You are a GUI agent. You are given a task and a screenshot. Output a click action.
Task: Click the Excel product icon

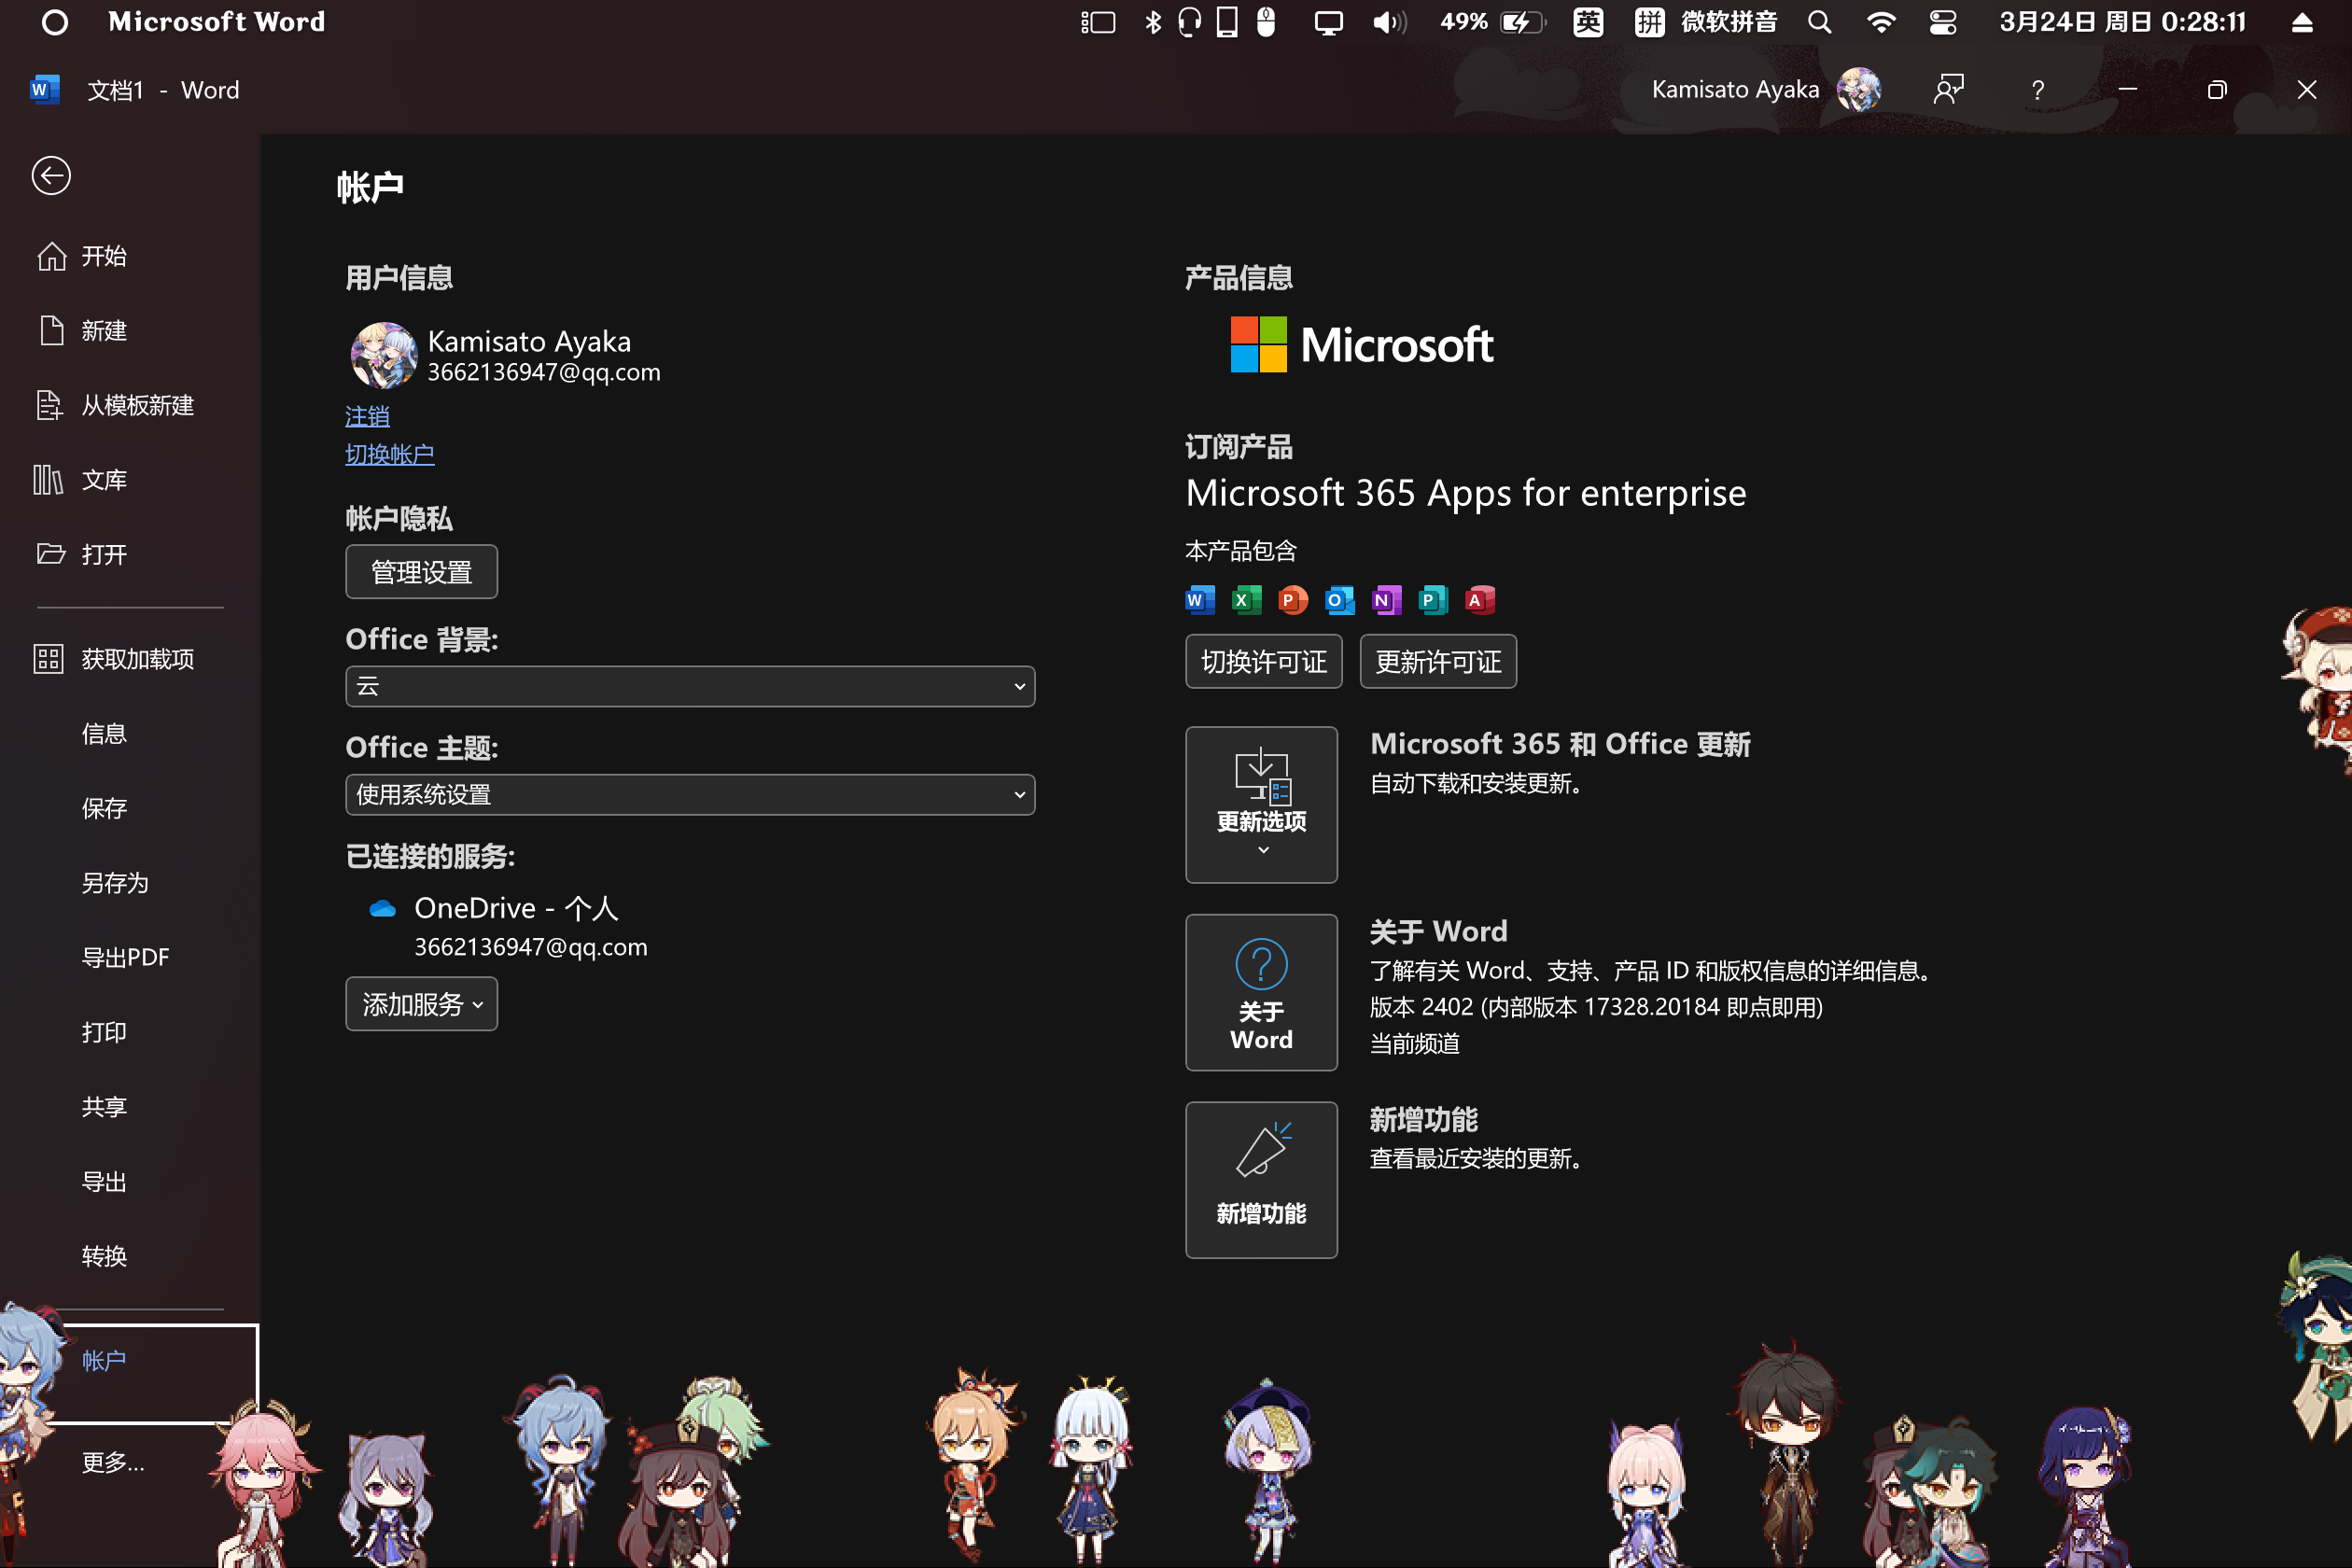(x=1246, y=600)
